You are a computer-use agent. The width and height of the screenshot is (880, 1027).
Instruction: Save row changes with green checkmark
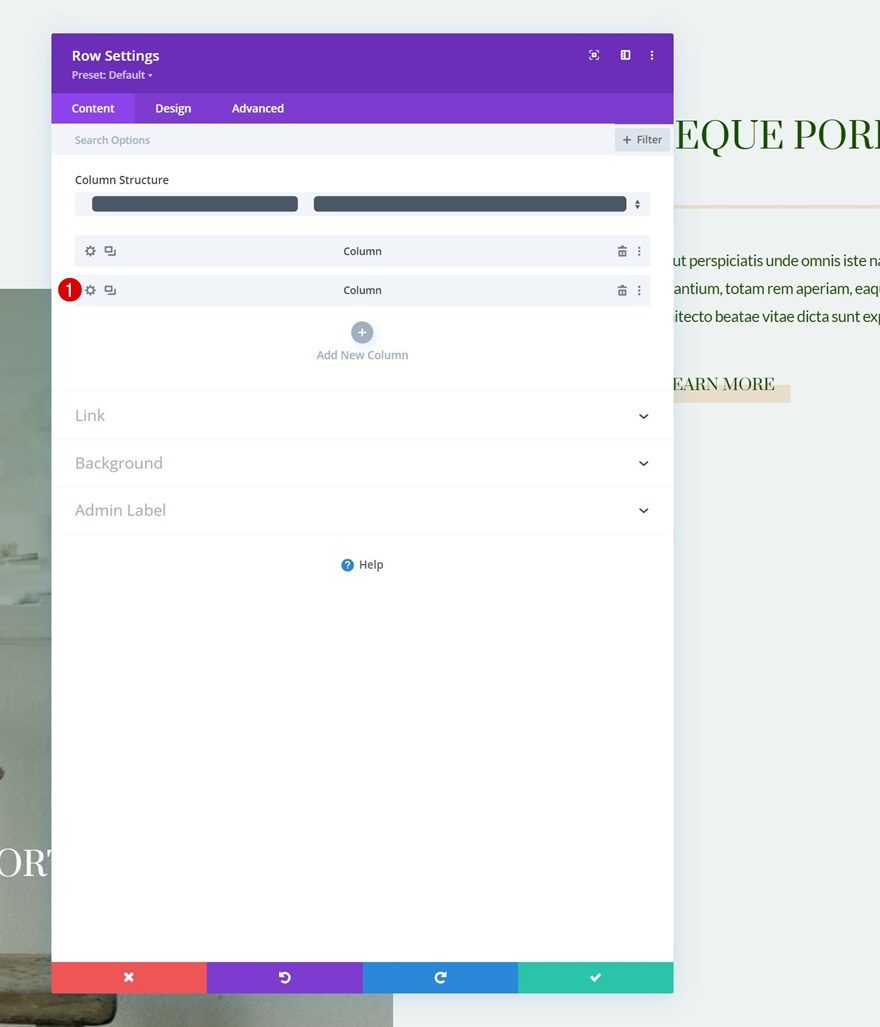click(595, 977)
